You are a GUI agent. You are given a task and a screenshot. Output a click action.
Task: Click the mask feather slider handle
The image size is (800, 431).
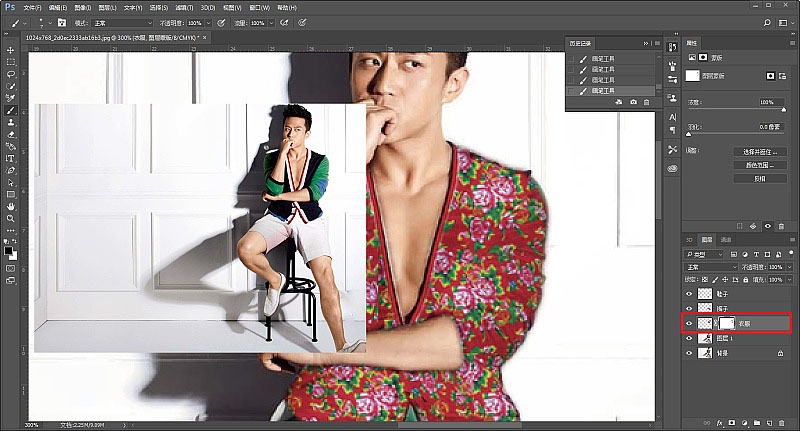[689, 135]
